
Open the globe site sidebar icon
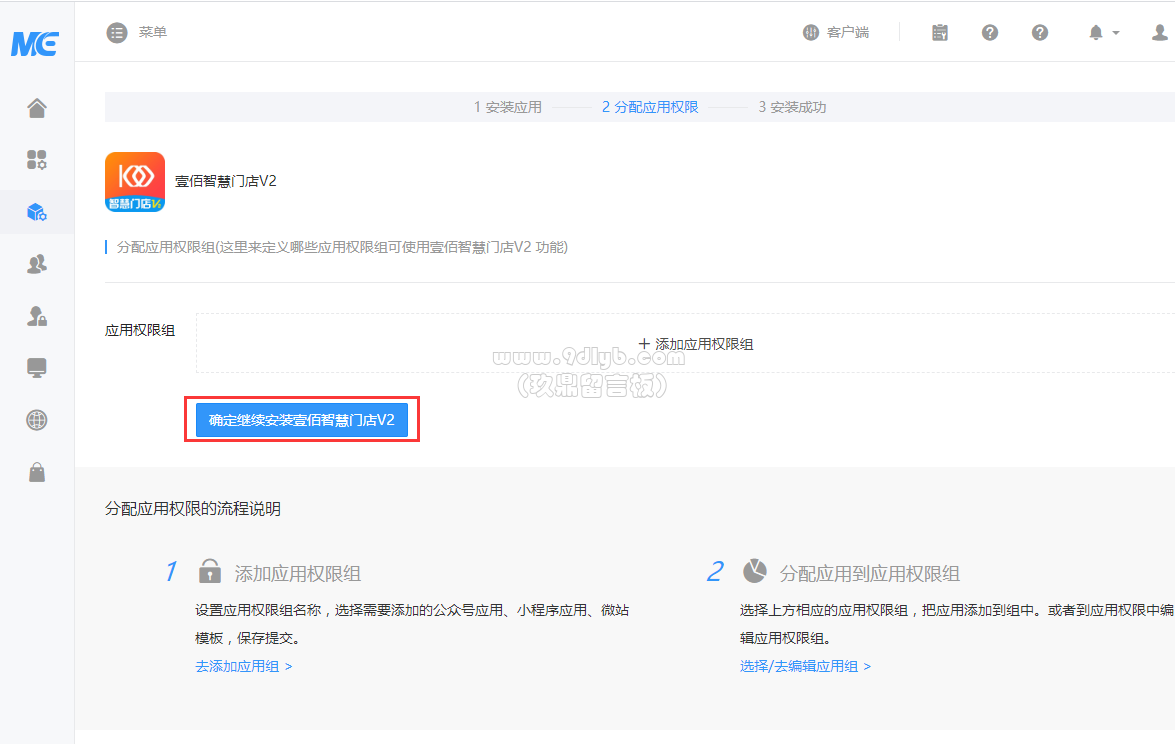coord(37,420)
